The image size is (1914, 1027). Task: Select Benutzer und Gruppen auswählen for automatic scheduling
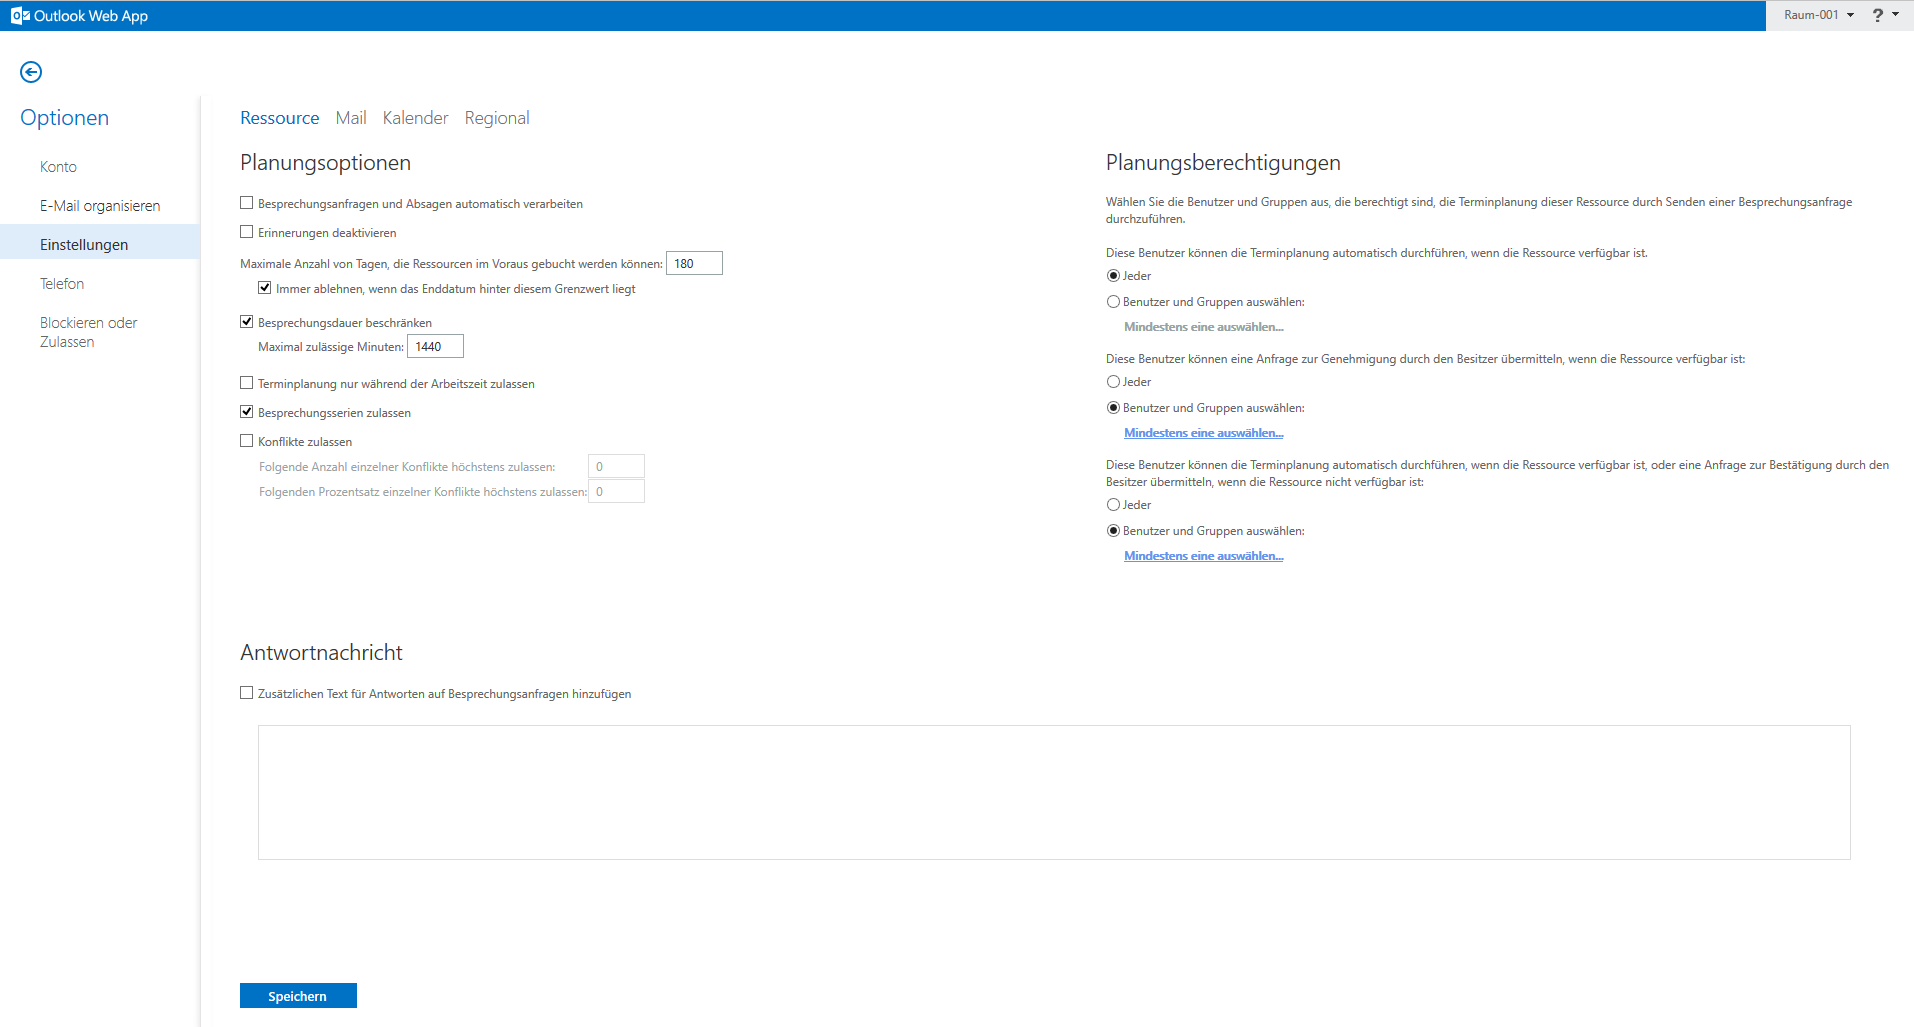point(1113,302)
